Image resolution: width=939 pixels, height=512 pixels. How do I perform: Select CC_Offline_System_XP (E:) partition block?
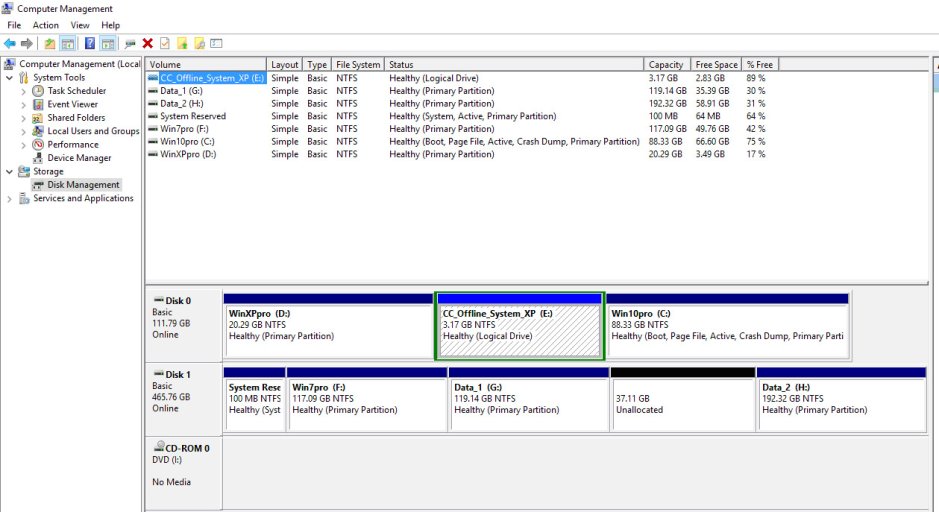click(x=519, y=326)
